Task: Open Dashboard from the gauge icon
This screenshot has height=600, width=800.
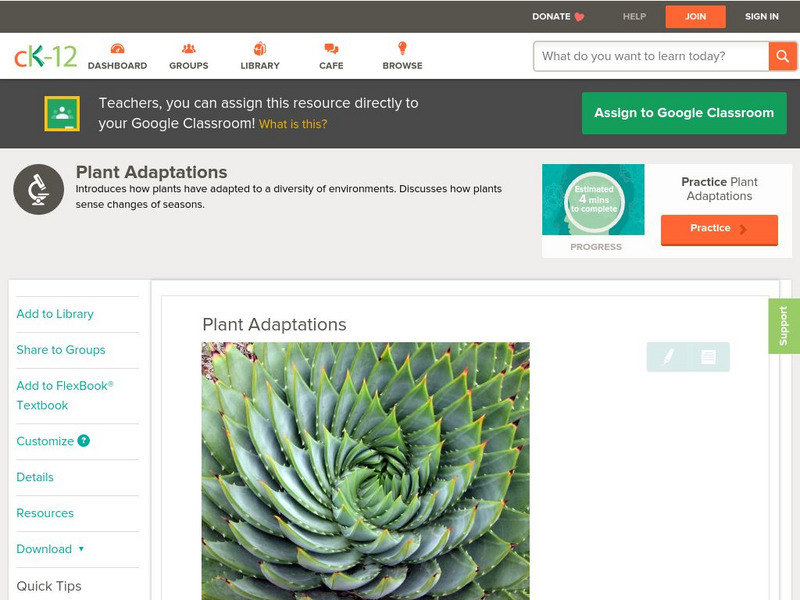Action: coord(117,49)
